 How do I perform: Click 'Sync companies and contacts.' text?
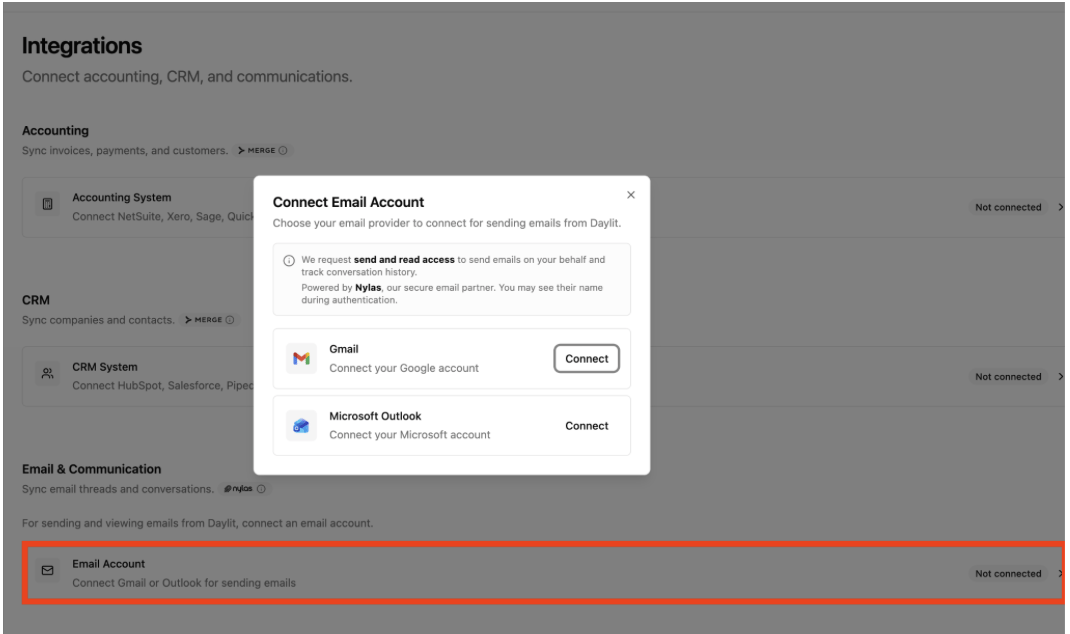98,319
